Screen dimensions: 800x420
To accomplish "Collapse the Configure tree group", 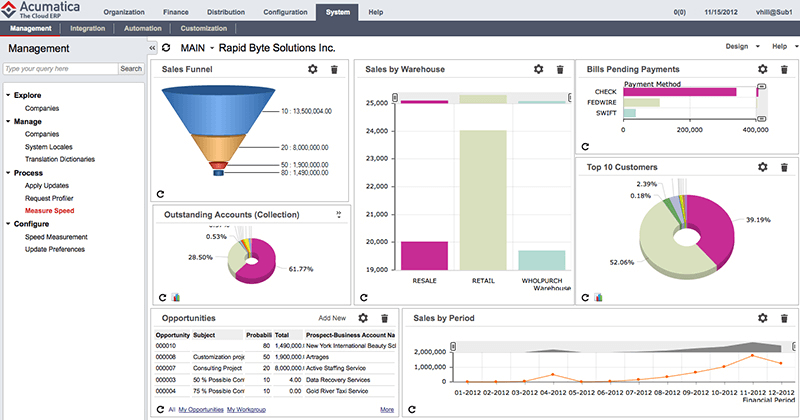I will point(8,224).
